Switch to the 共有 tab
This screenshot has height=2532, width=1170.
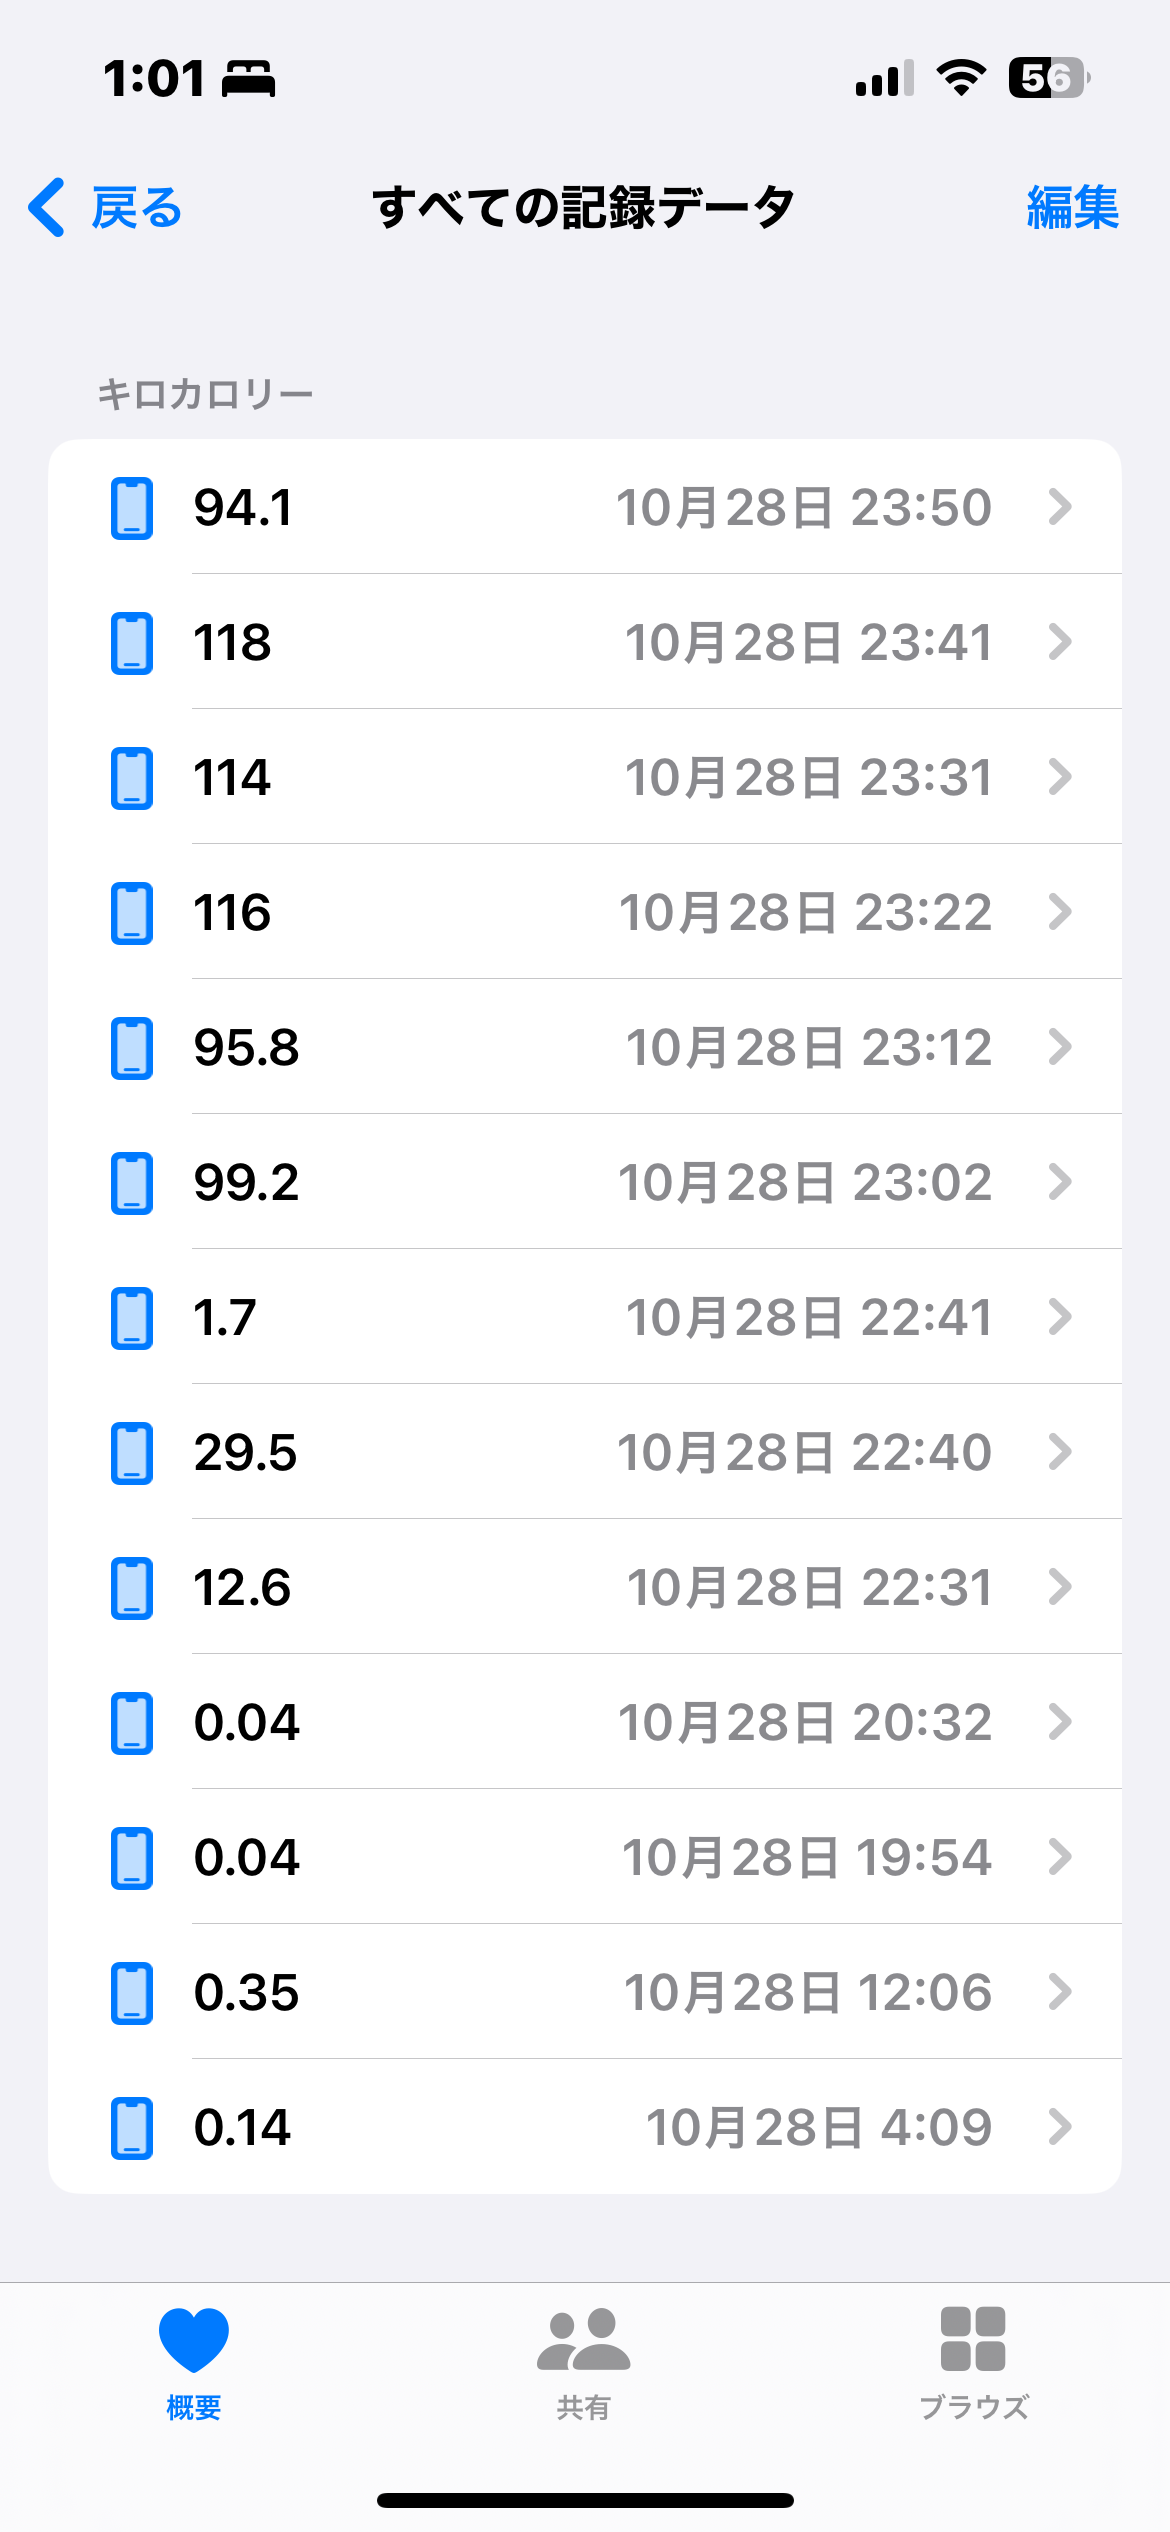click(584, 2362)
